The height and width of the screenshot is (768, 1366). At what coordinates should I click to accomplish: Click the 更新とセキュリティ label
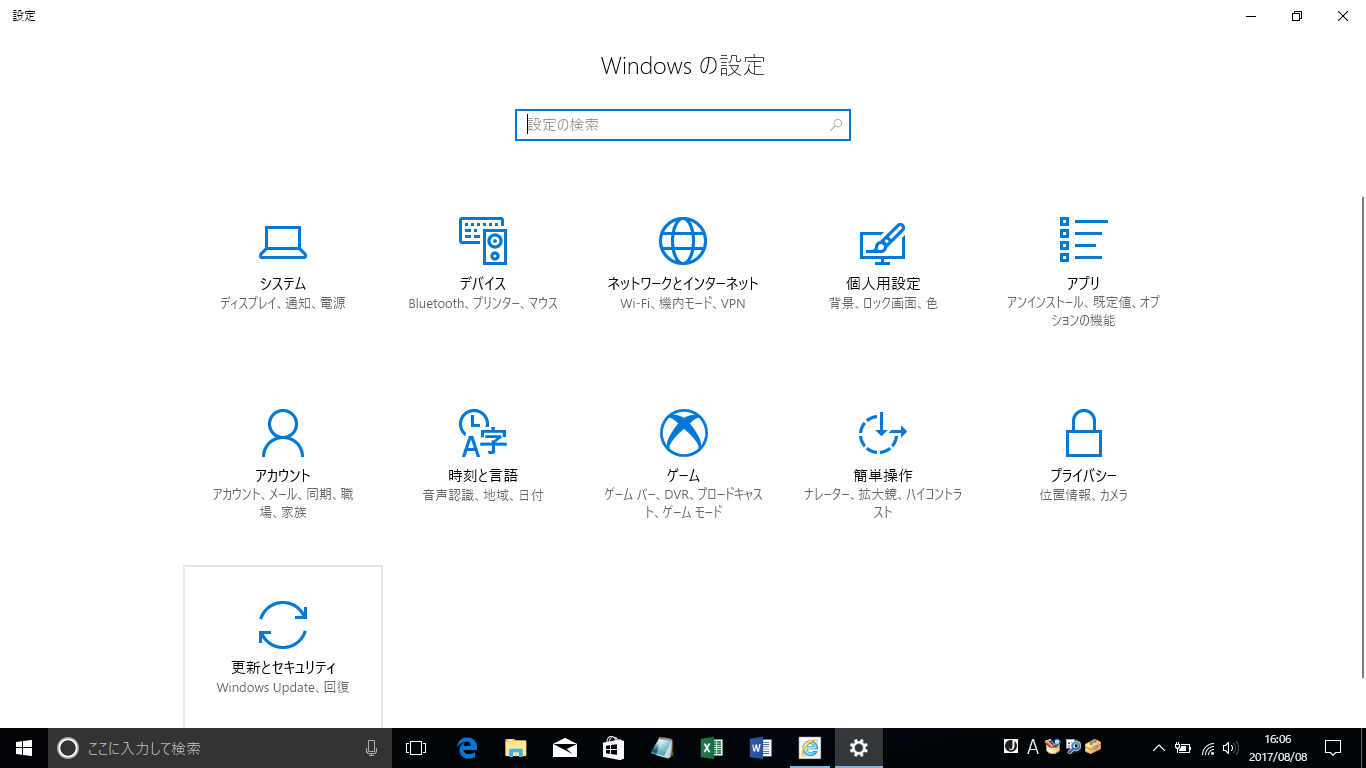coord(283,668)
